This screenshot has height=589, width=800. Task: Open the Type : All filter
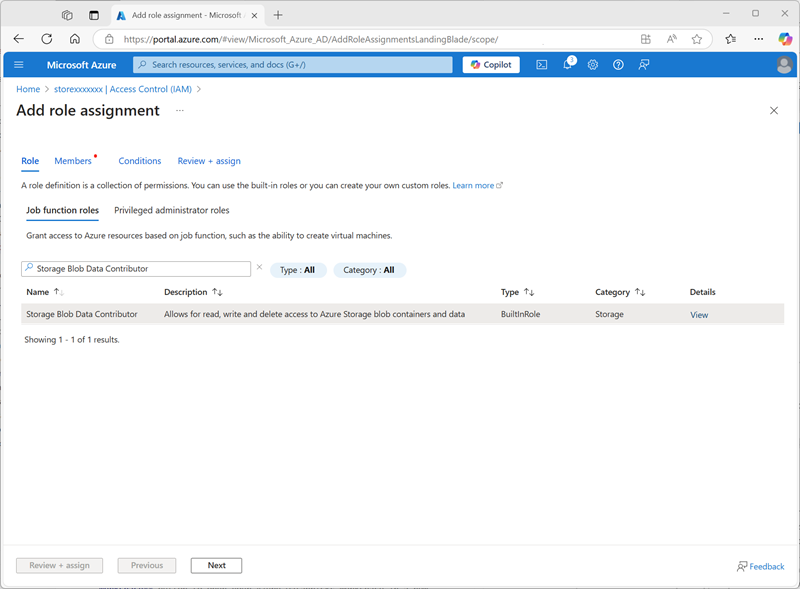point(297,270)
